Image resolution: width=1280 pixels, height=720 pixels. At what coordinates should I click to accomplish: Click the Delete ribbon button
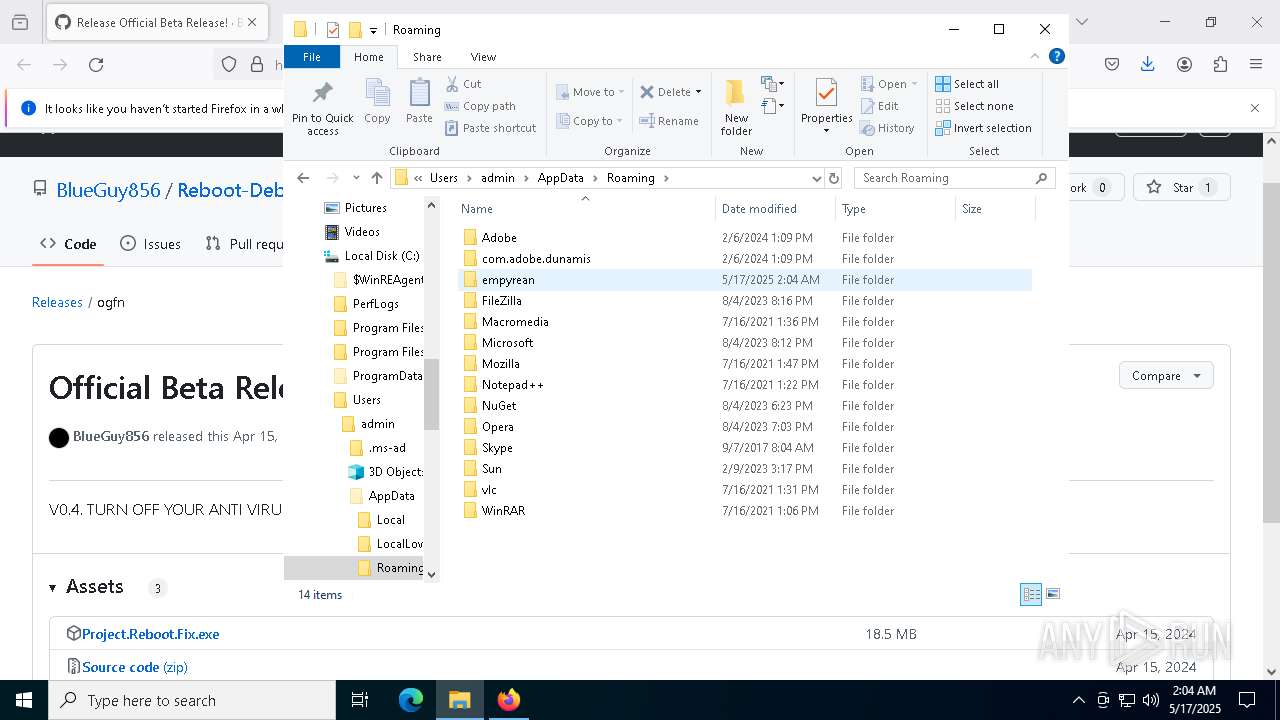[x=666, y=92]
